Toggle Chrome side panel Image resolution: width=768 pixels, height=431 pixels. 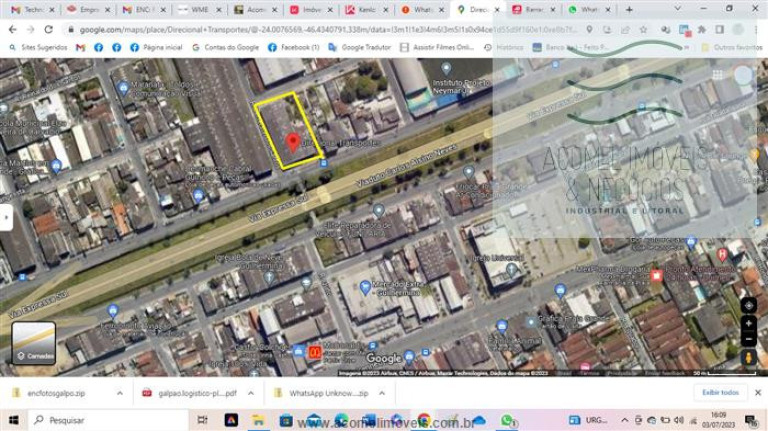719,30
